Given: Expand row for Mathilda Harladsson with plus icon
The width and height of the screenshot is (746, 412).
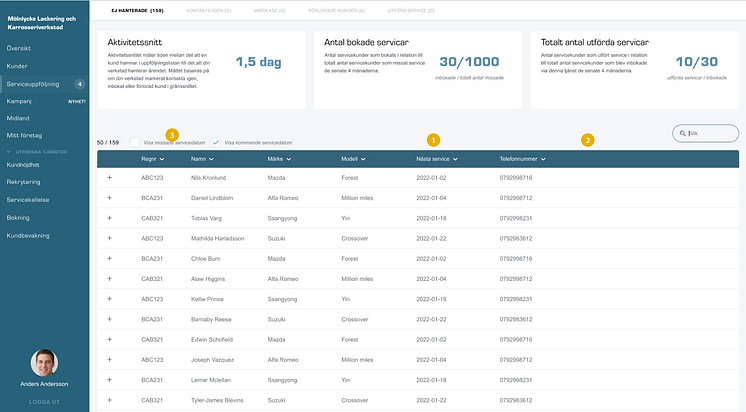Looking at the screenshot, I should coord(109,238).
